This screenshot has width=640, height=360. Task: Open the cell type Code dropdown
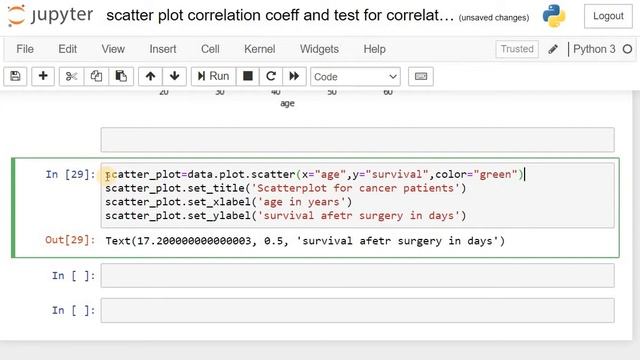(x=355, y=77)
